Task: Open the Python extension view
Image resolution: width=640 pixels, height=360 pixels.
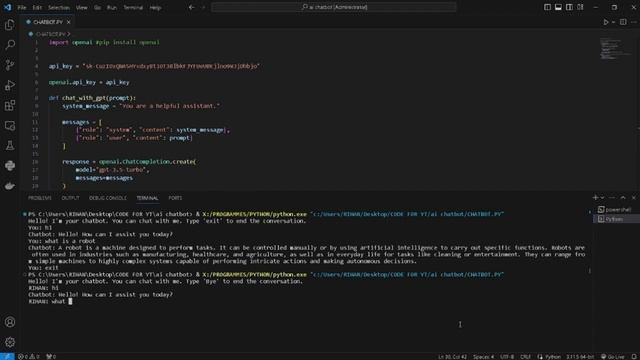Action: [x=10, y=165]
